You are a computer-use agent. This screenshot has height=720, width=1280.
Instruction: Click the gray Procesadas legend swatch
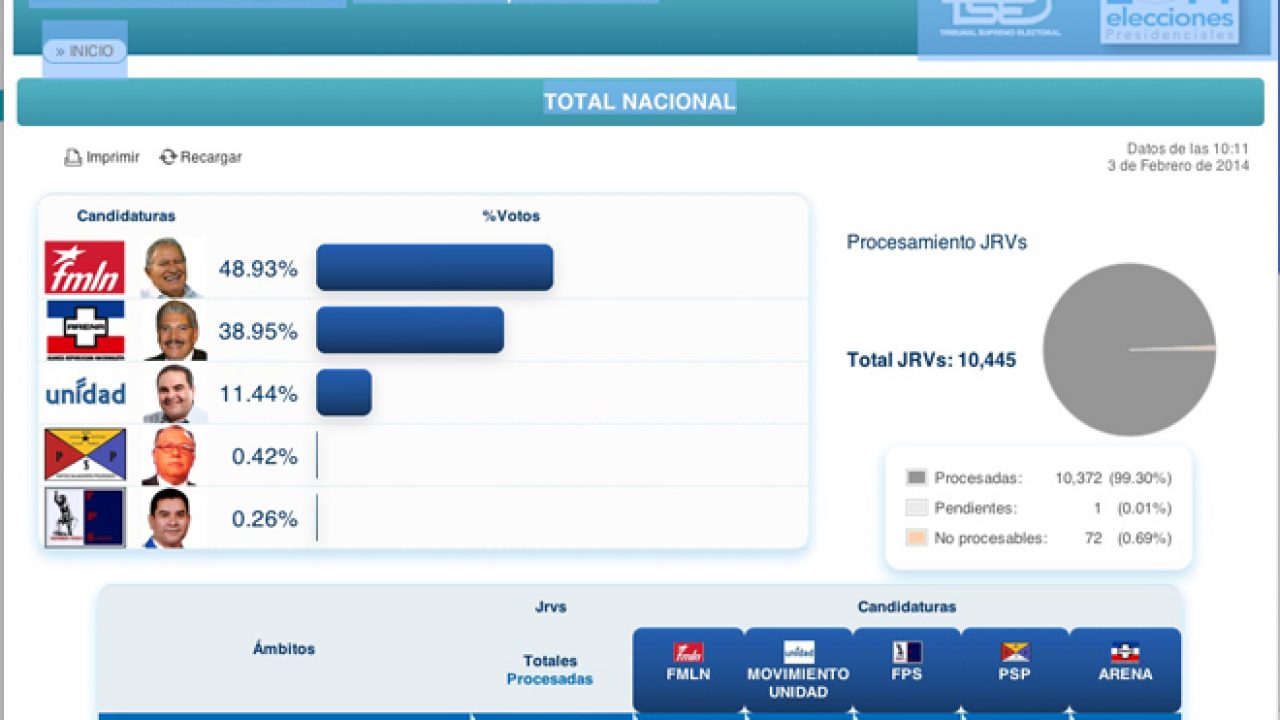(x=916, y=478)
